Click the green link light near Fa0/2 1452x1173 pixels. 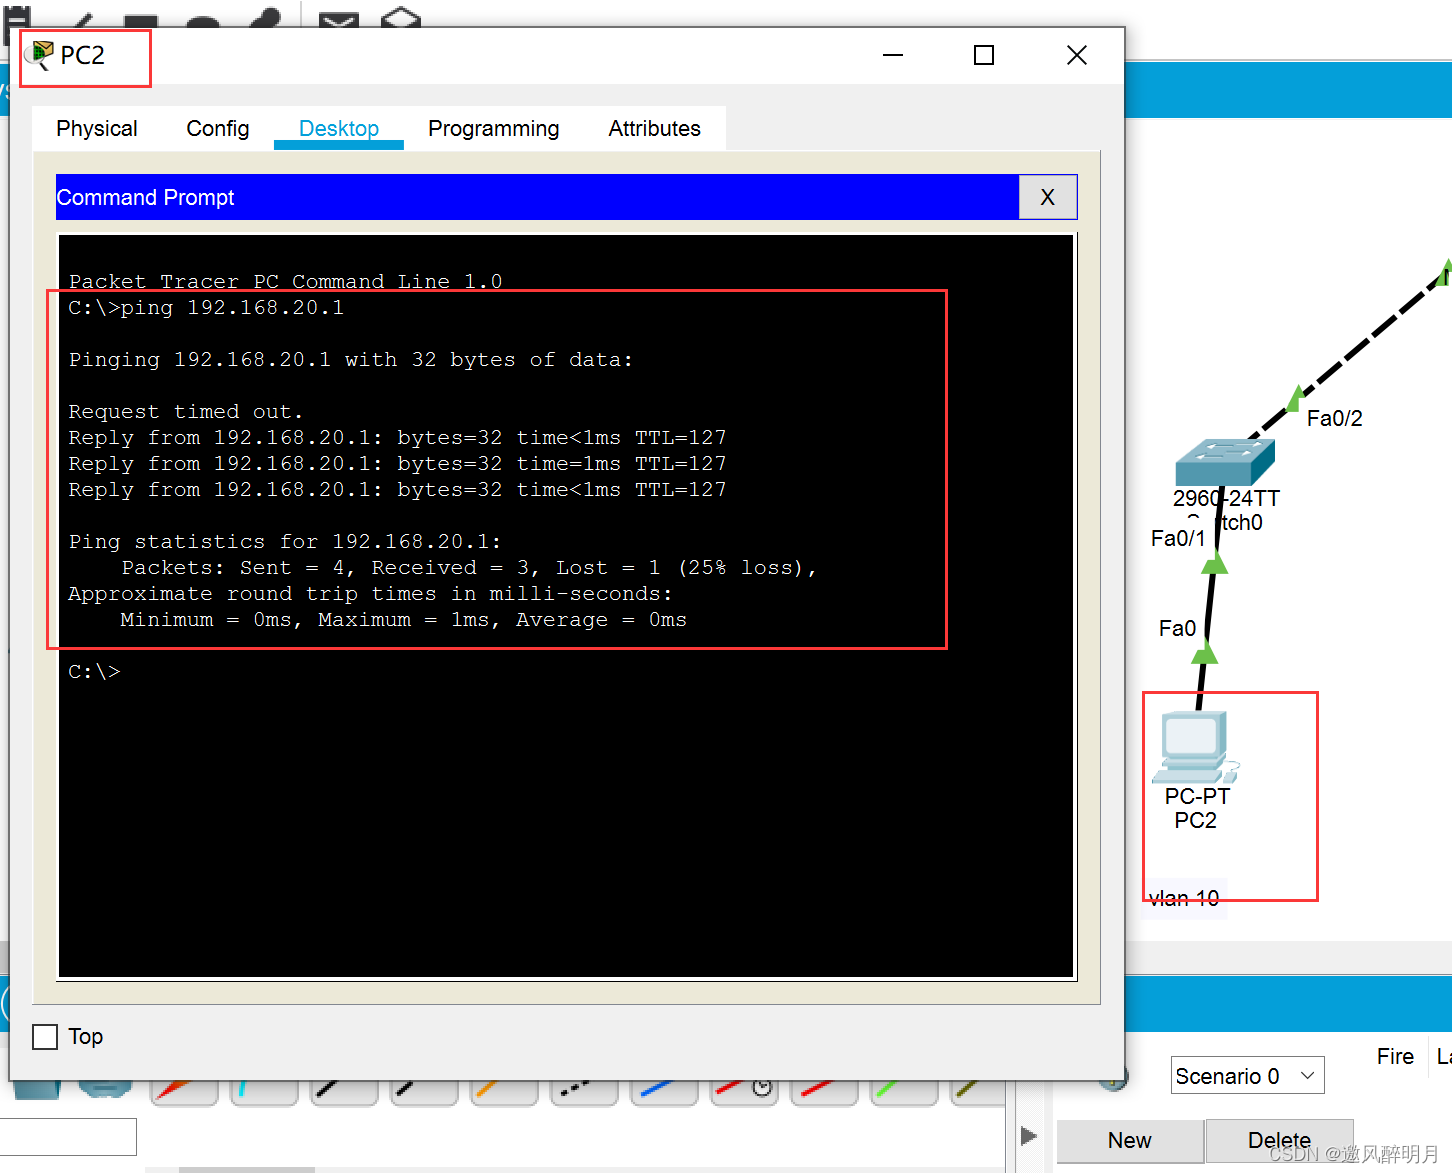pyautogui.click(x=1296, y=398)
